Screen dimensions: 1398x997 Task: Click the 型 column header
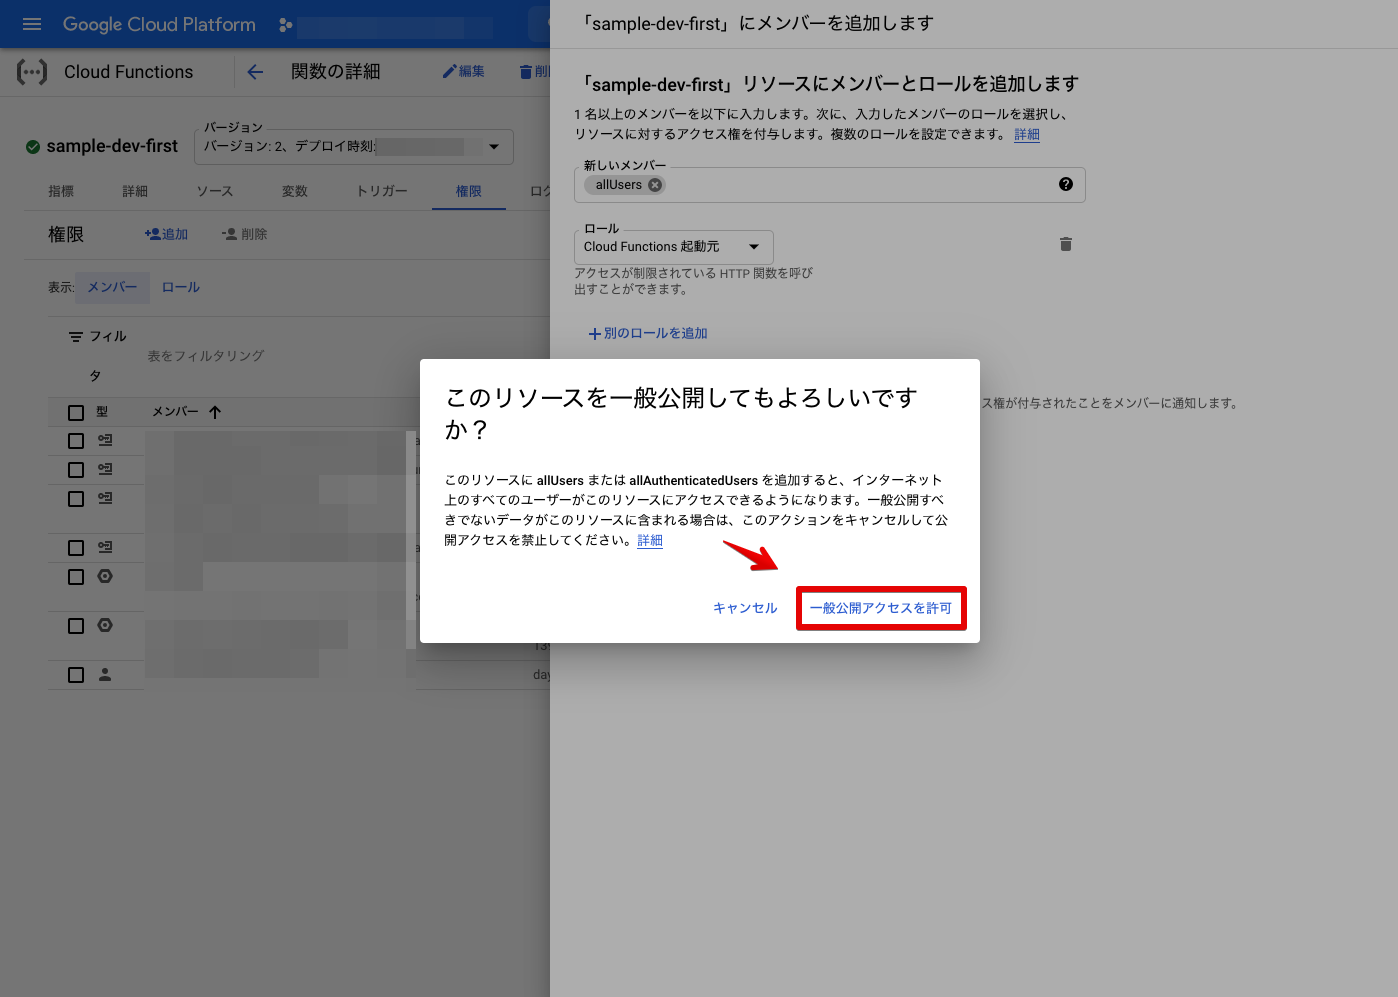tap(102, 412)
